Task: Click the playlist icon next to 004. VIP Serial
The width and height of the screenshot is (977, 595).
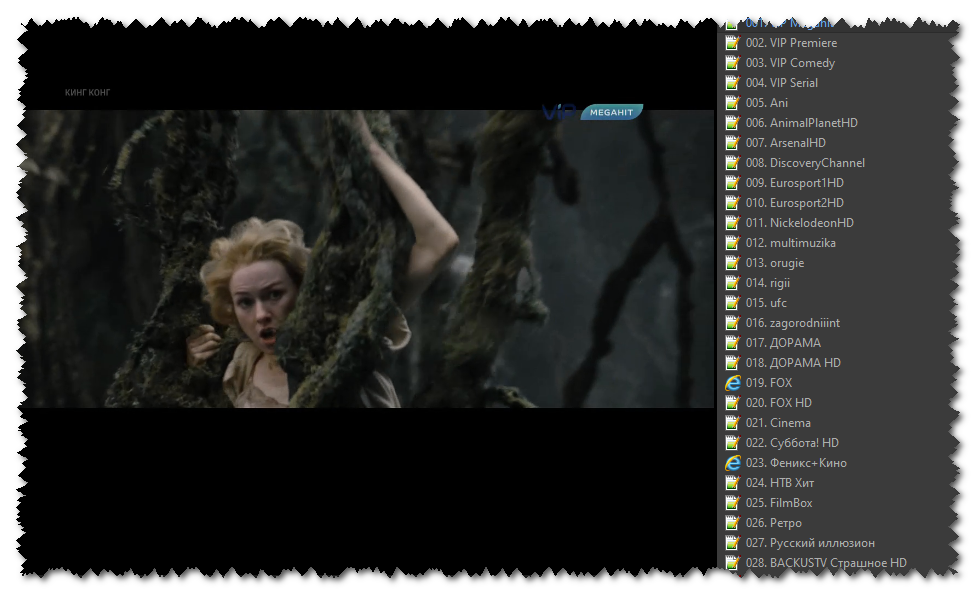Action: pyautogui.click(x=733, y=83)
